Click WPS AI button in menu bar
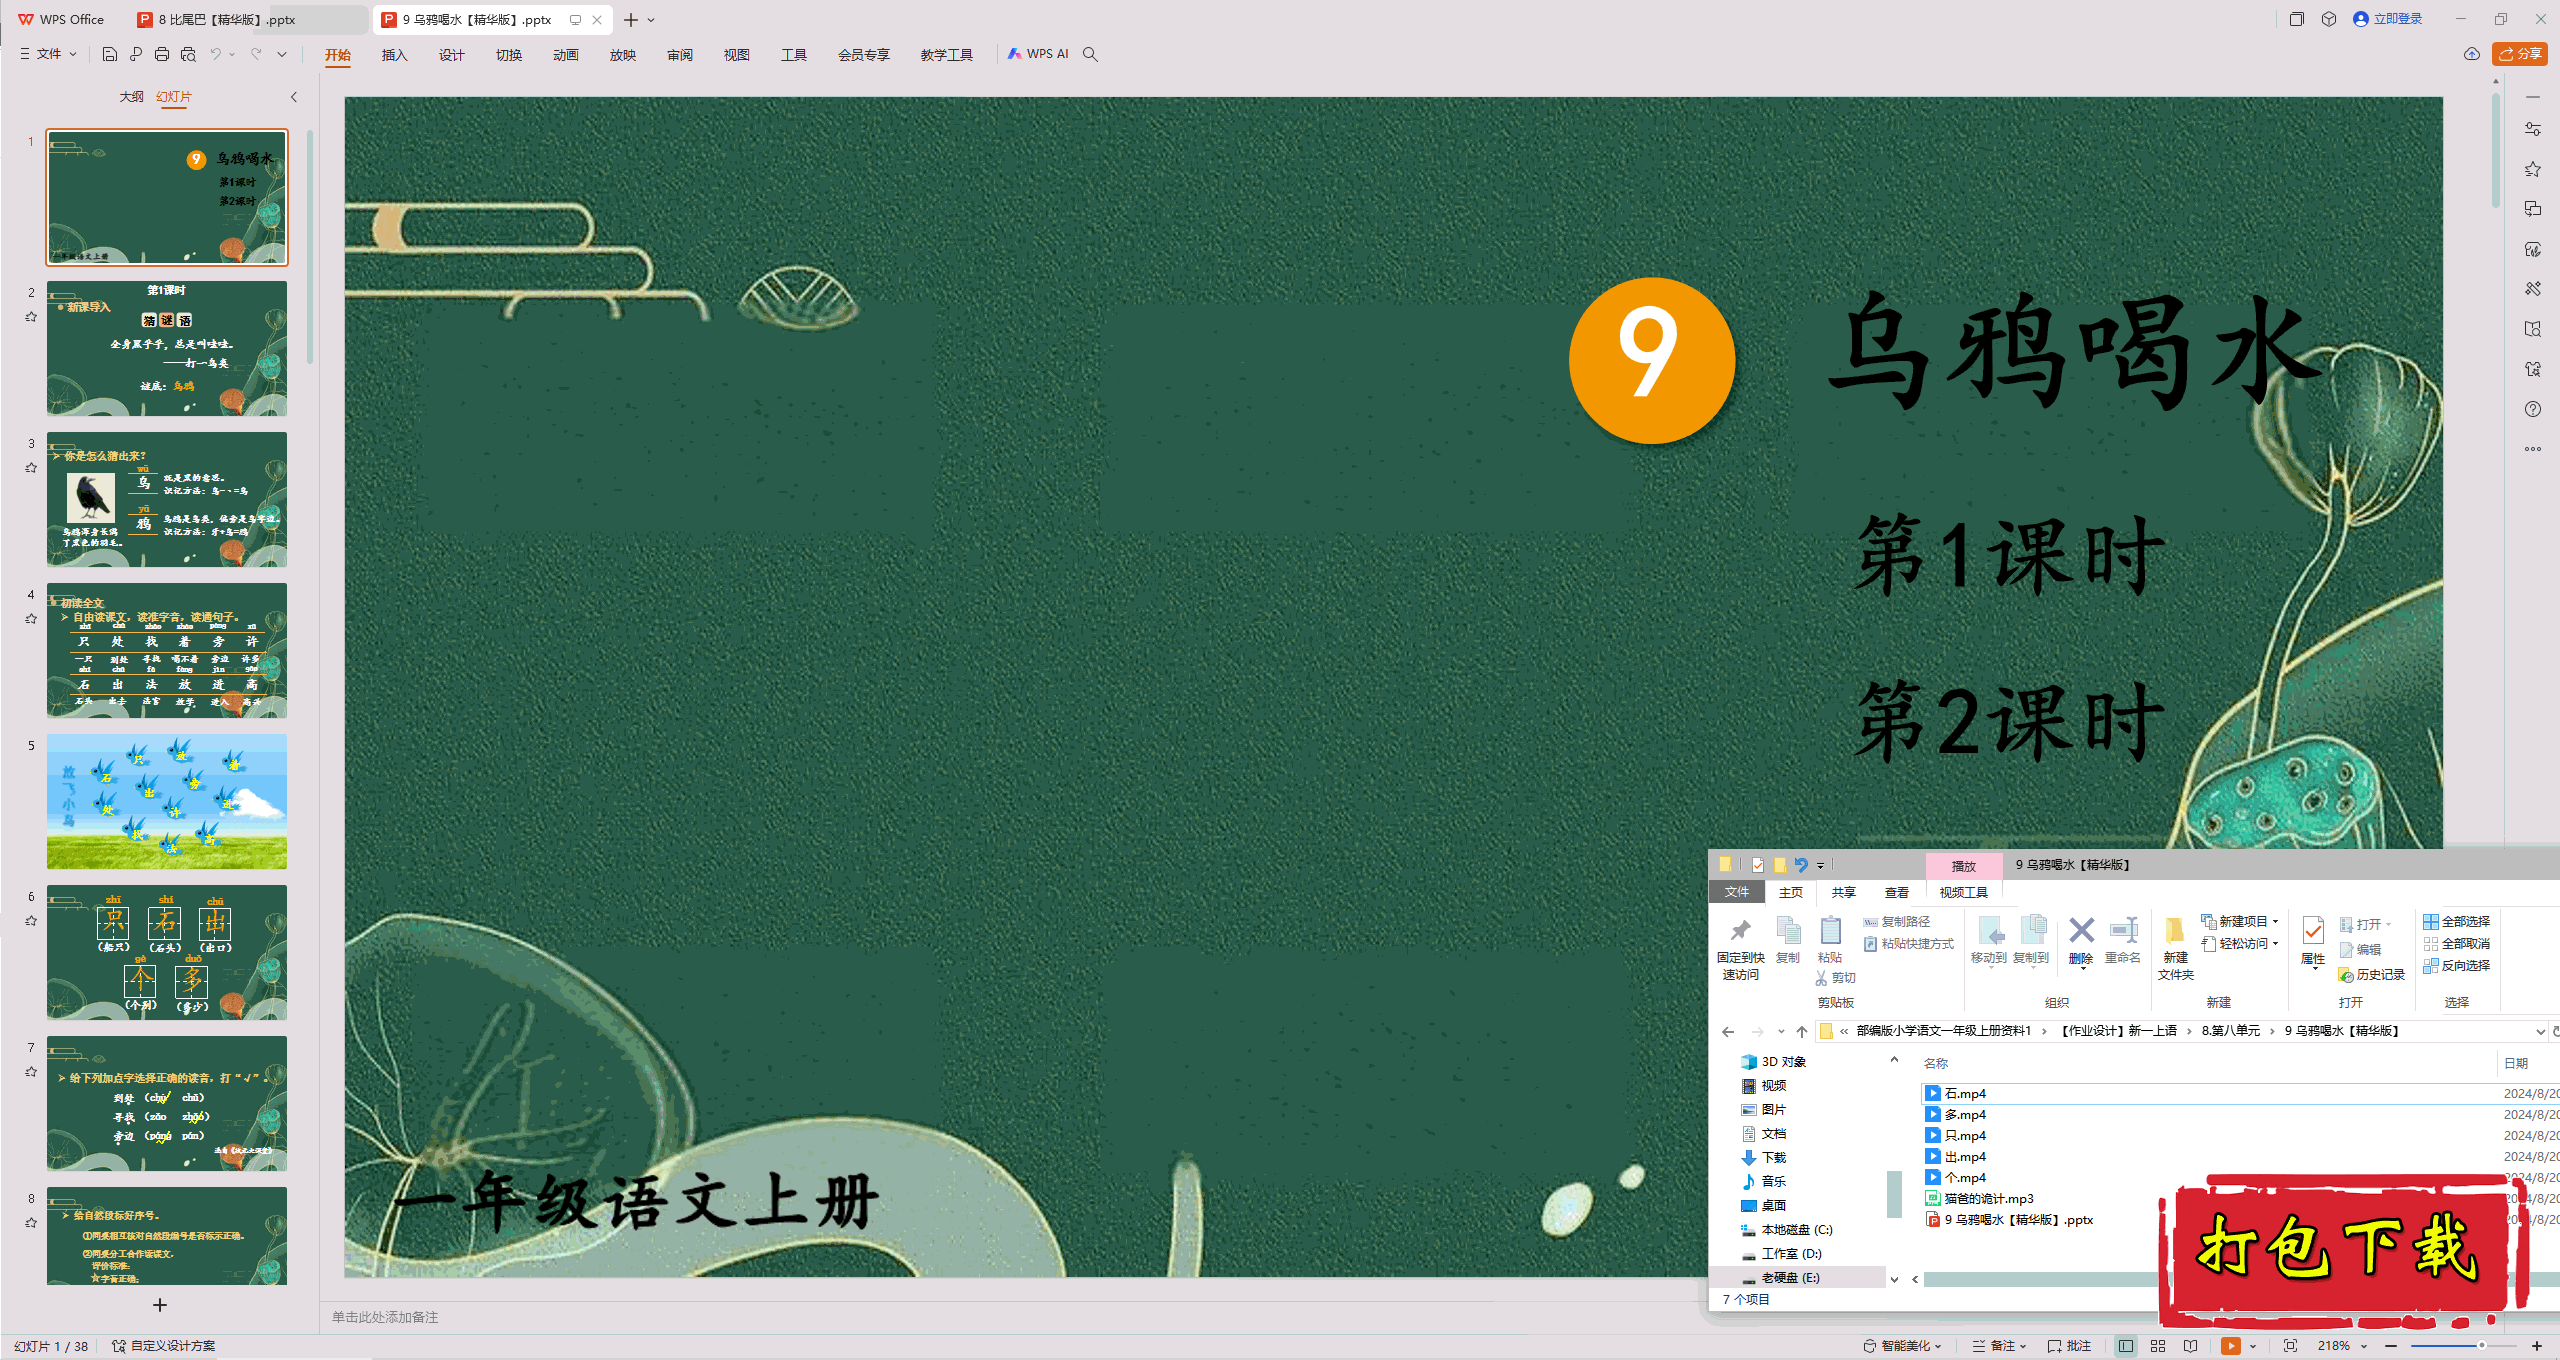This screenshot has height=1360, width=2560. 1039,54
